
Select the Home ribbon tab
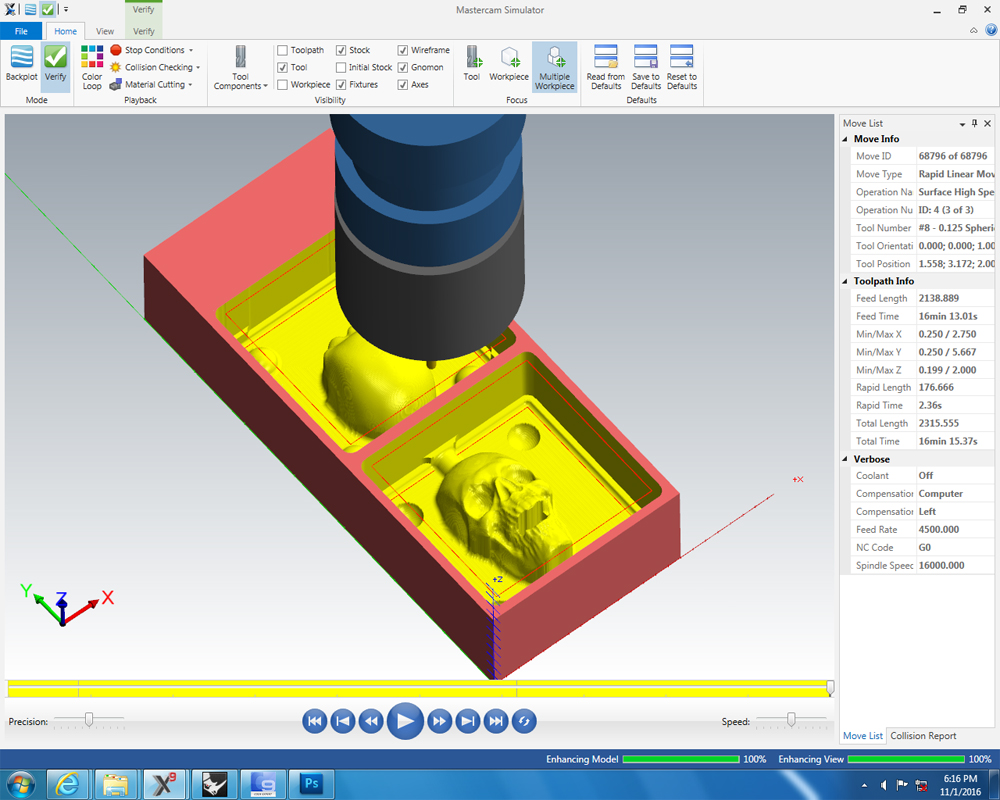coord(65,31)
